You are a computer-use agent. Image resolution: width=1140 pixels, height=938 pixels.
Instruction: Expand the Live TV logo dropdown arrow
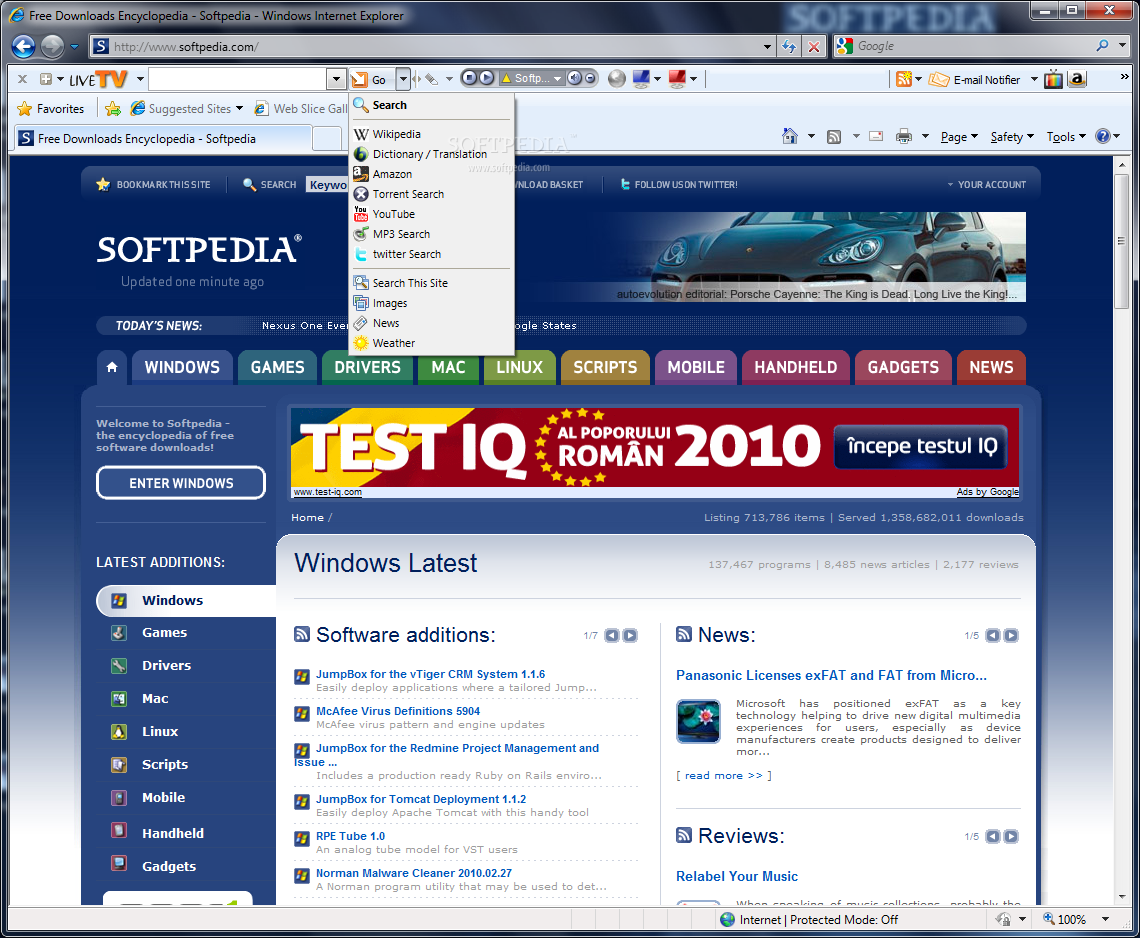click(x=140, y=79)
